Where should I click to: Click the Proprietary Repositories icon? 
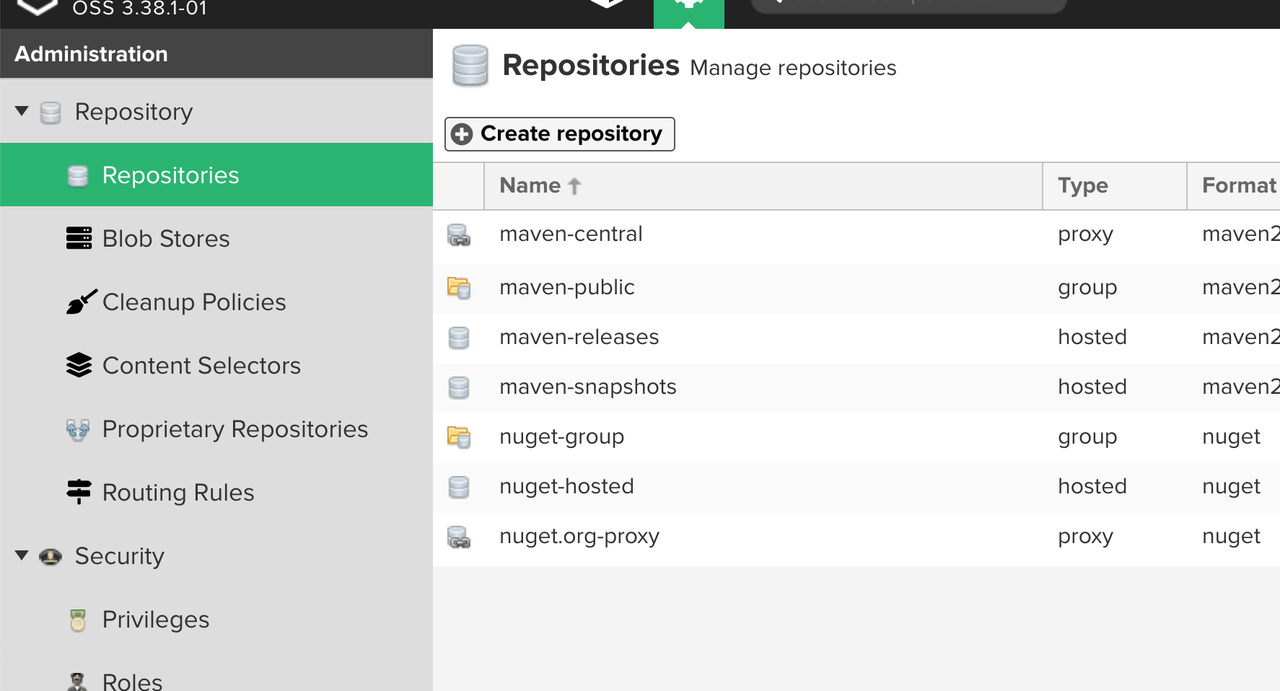[78, 429]
